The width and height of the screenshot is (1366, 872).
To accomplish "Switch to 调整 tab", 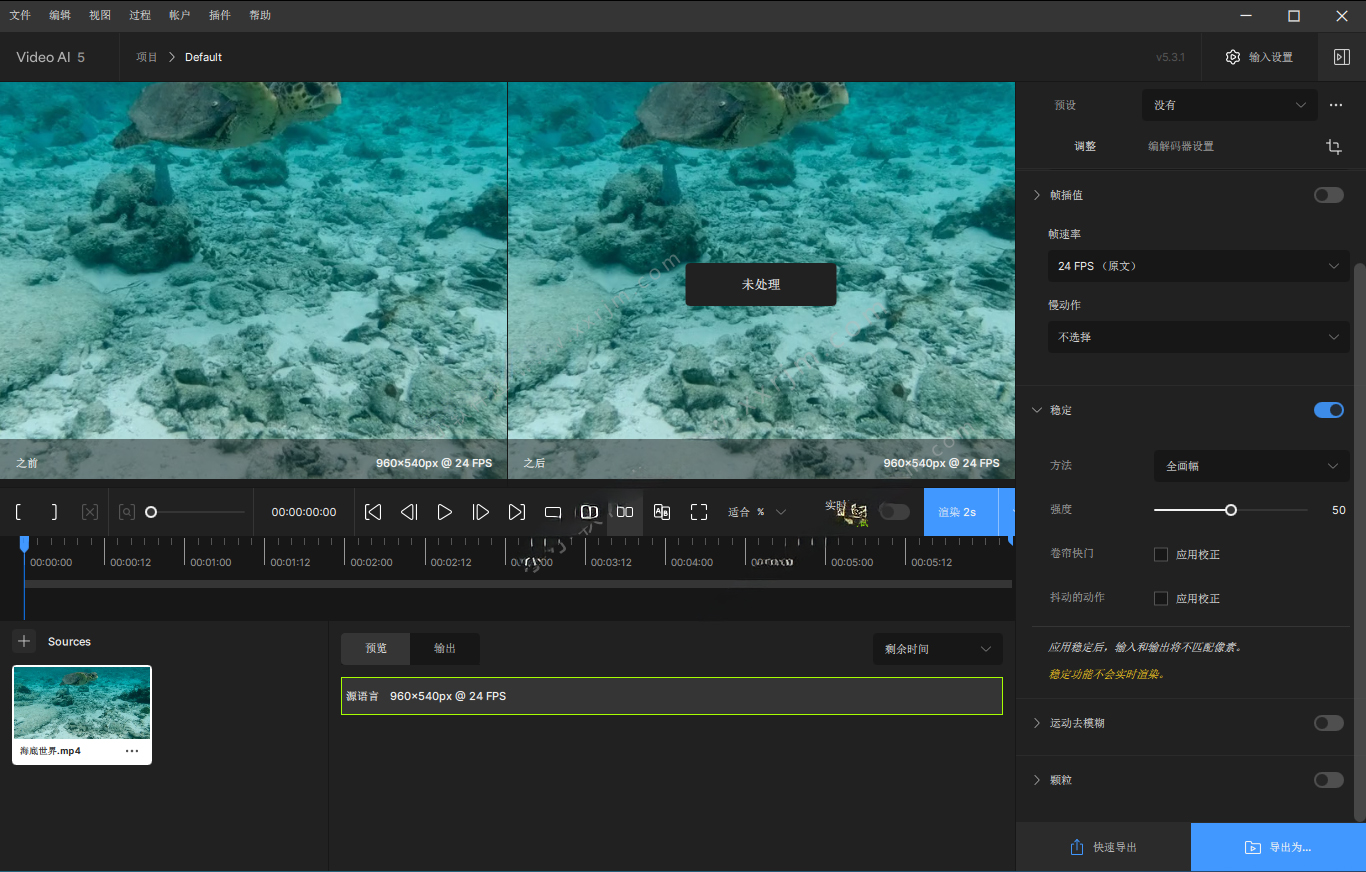I will pyautogui.click(x=1085, y=146).
